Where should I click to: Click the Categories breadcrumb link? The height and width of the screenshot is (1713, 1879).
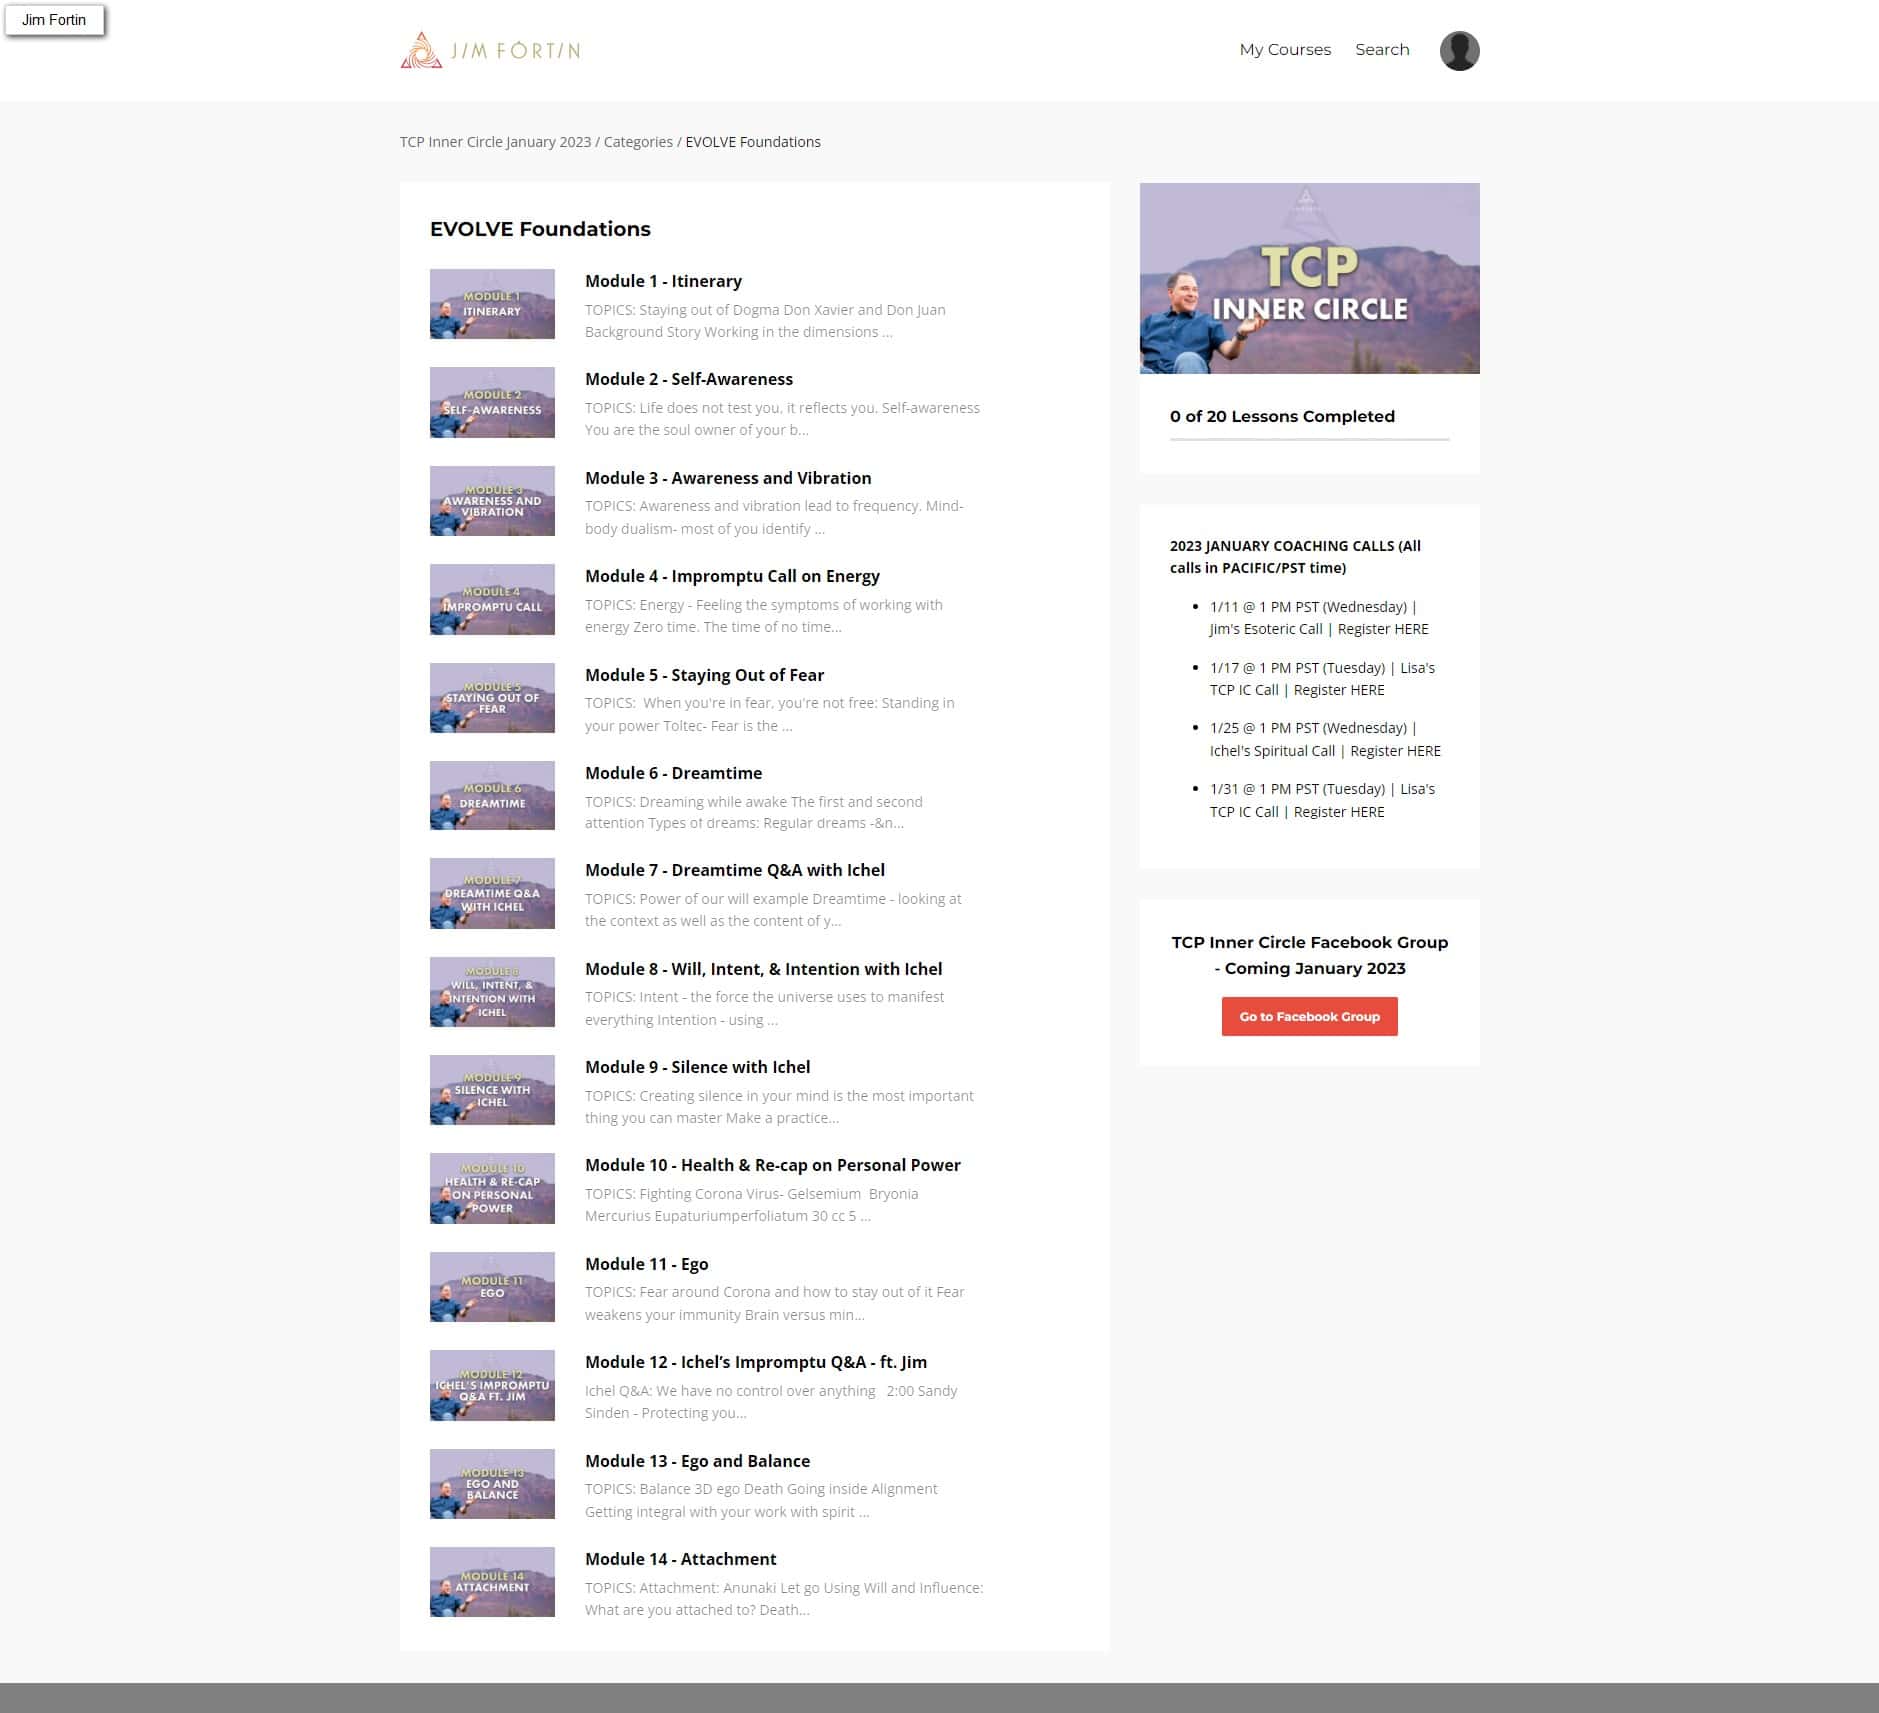[637, 142]
